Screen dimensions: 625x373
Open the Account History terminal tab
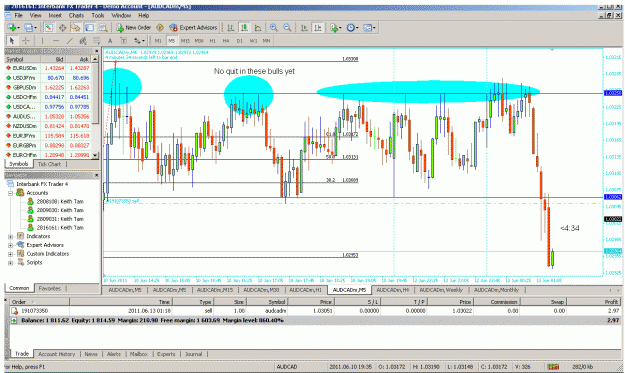[57, 354]
